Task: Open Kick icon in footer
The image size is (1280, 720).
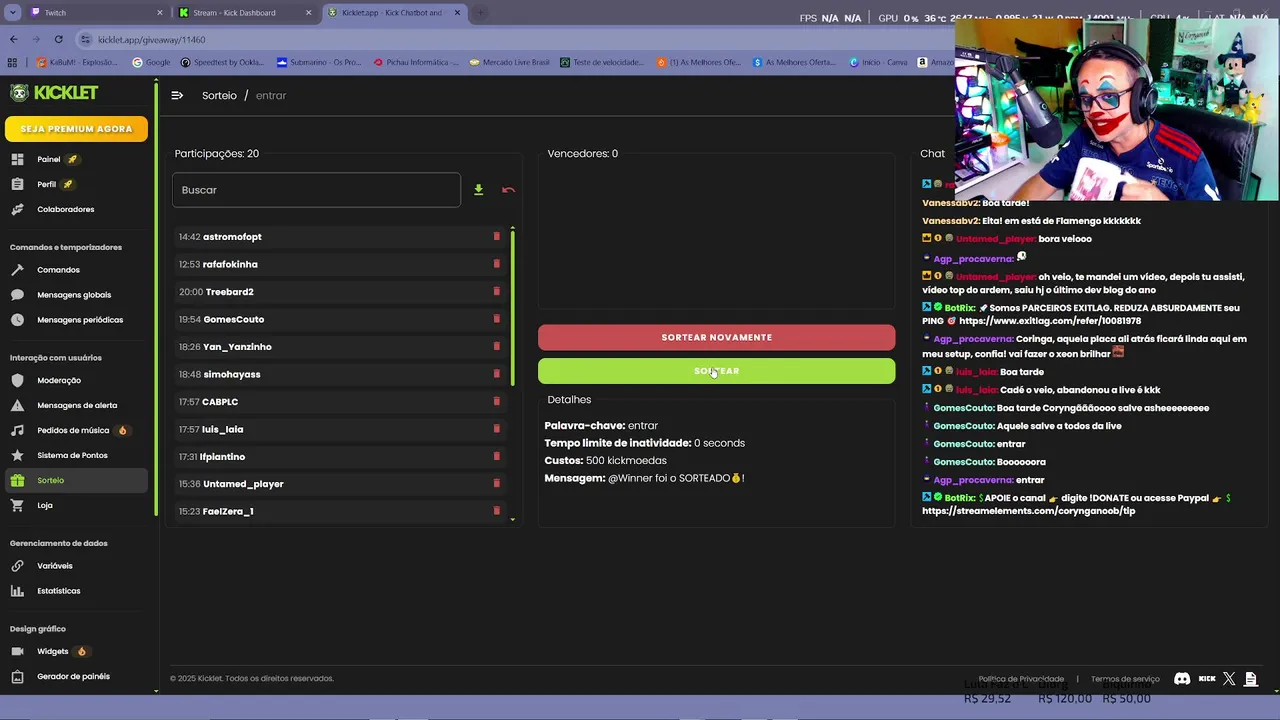Action: [1207, 679]
